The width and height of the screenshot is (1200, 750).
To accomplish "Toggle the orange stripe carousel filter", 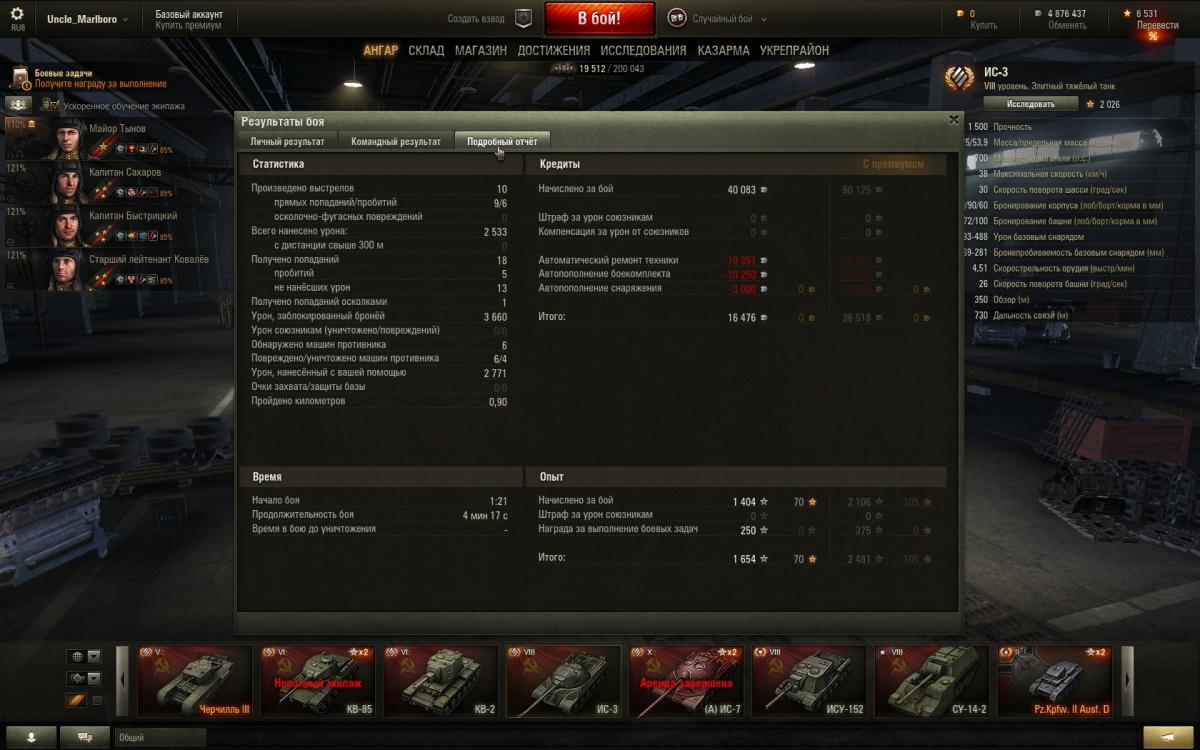I will (x=76, y=701).
